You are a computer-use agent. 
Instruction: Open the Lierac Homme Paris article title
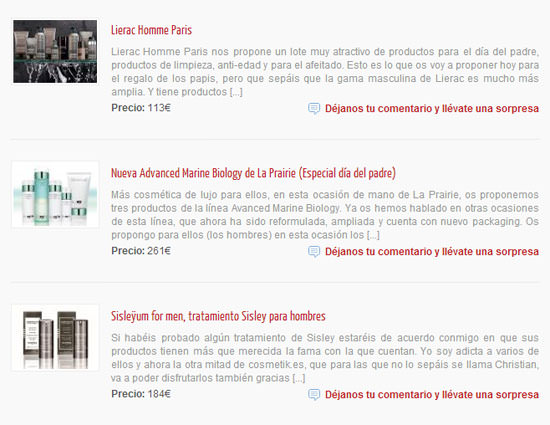(x=152, y=30)
